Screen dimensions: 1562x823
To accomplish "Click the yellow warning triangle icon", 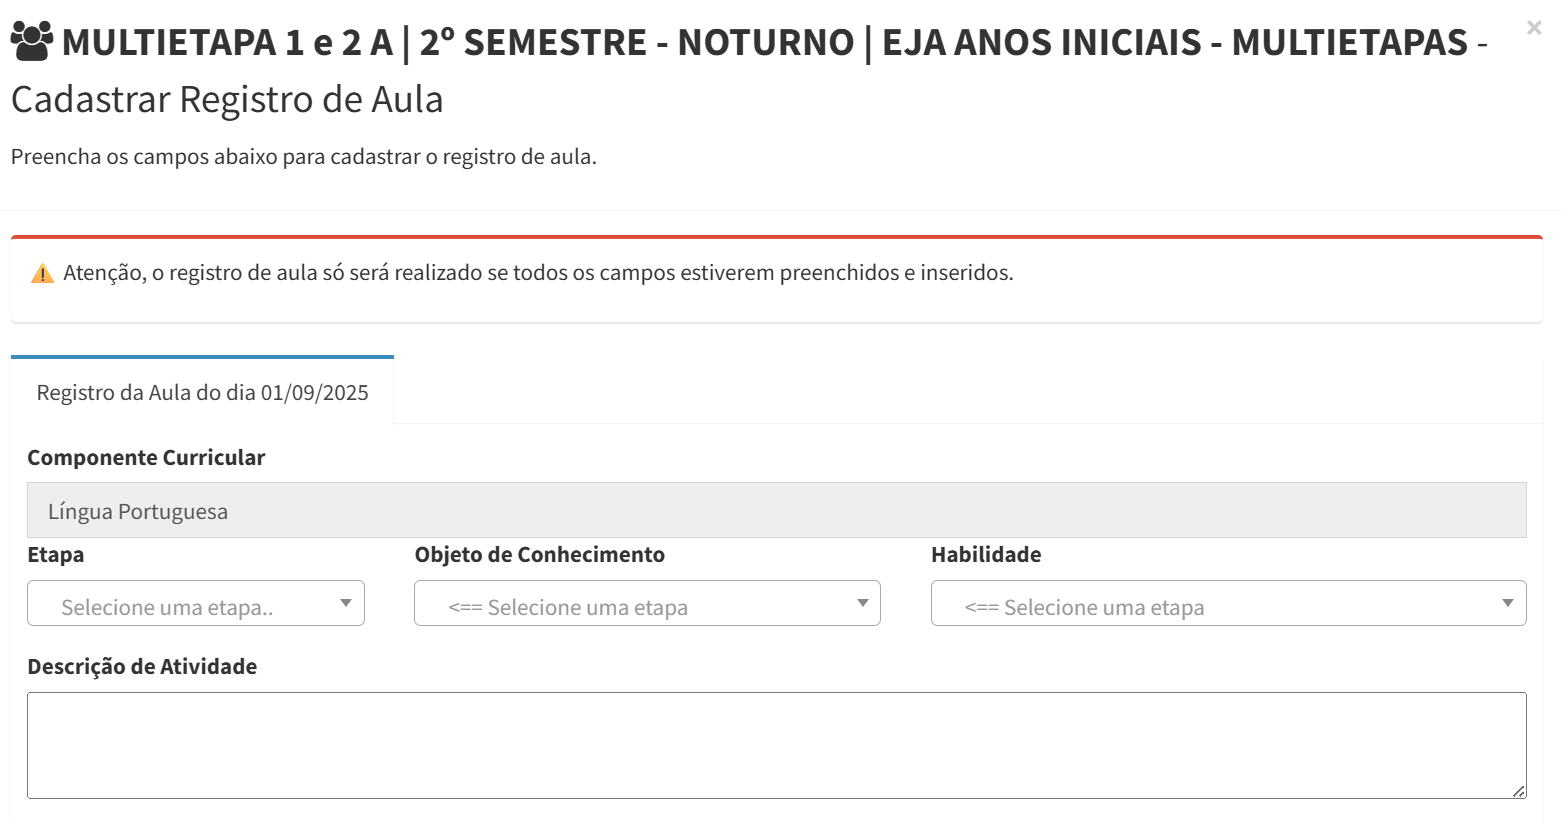I will point(42,273).
